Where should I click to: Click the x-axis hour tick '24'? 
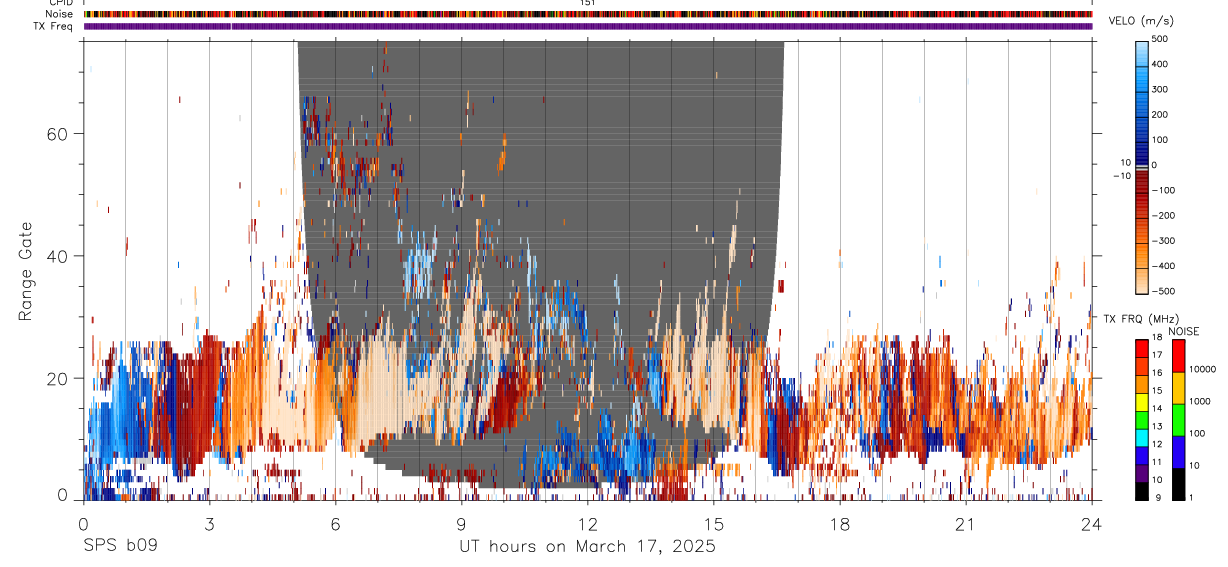tap(1092, 524)
